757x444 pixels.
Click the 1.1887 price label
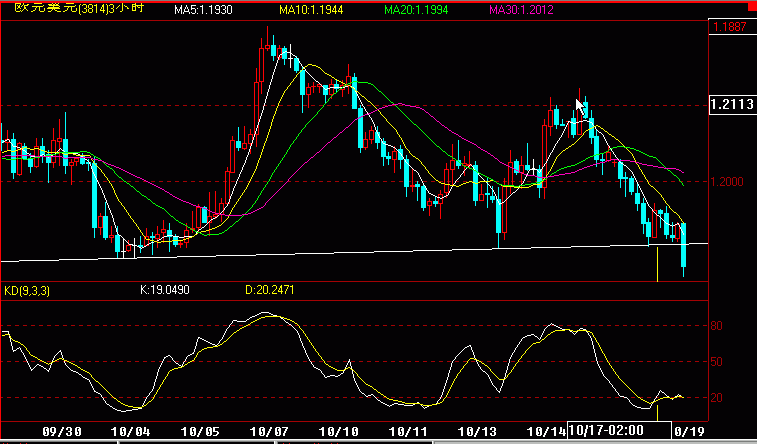click(x=730, y=27)
